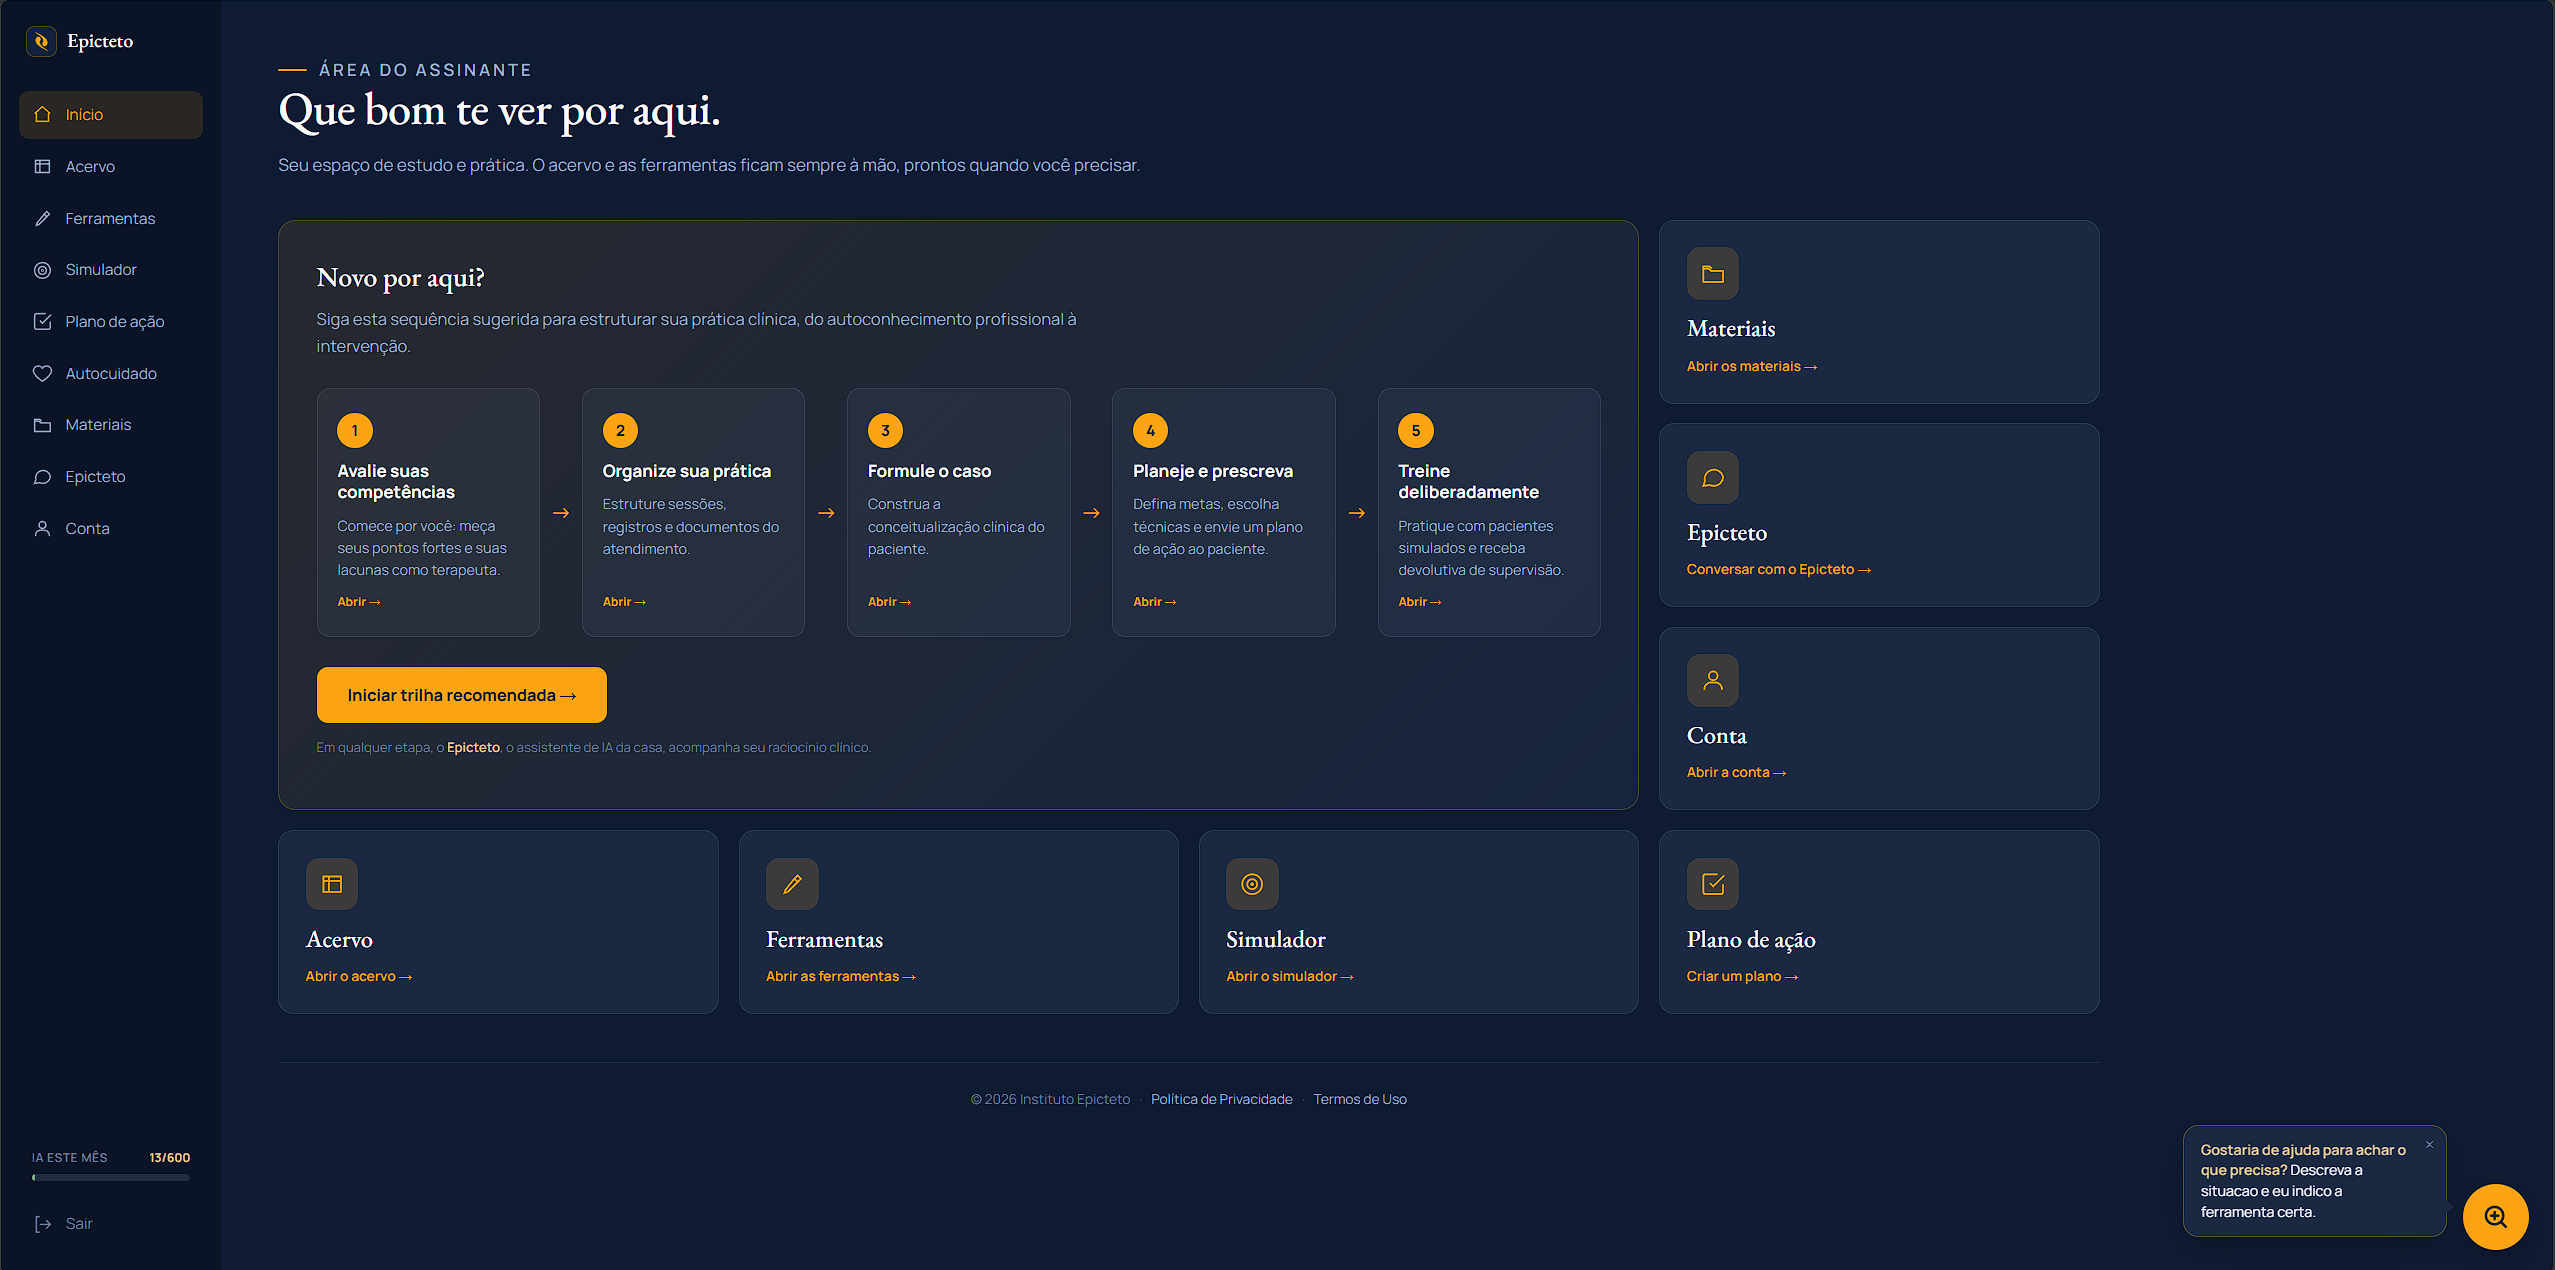The width and height of the screenshot is (2555, 1270).
Task: Click the Epicteto chat bubble card icon
Action: [x=1712, y=478]
